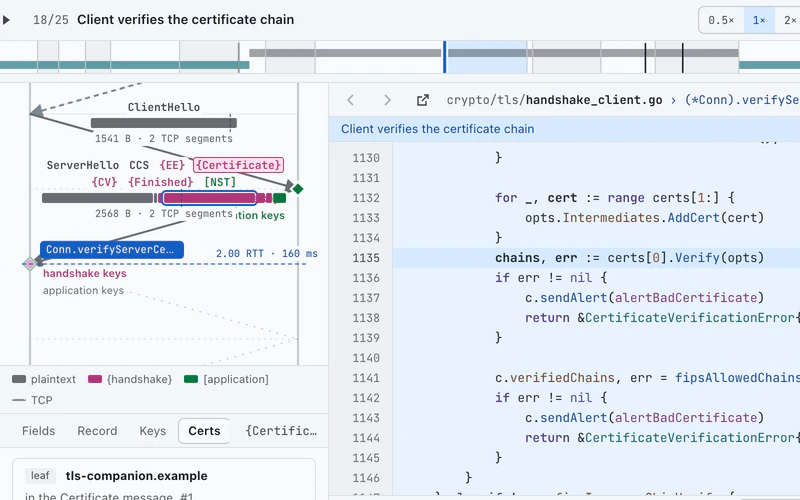Click blue current-step marker on timeline

[445, 57]
